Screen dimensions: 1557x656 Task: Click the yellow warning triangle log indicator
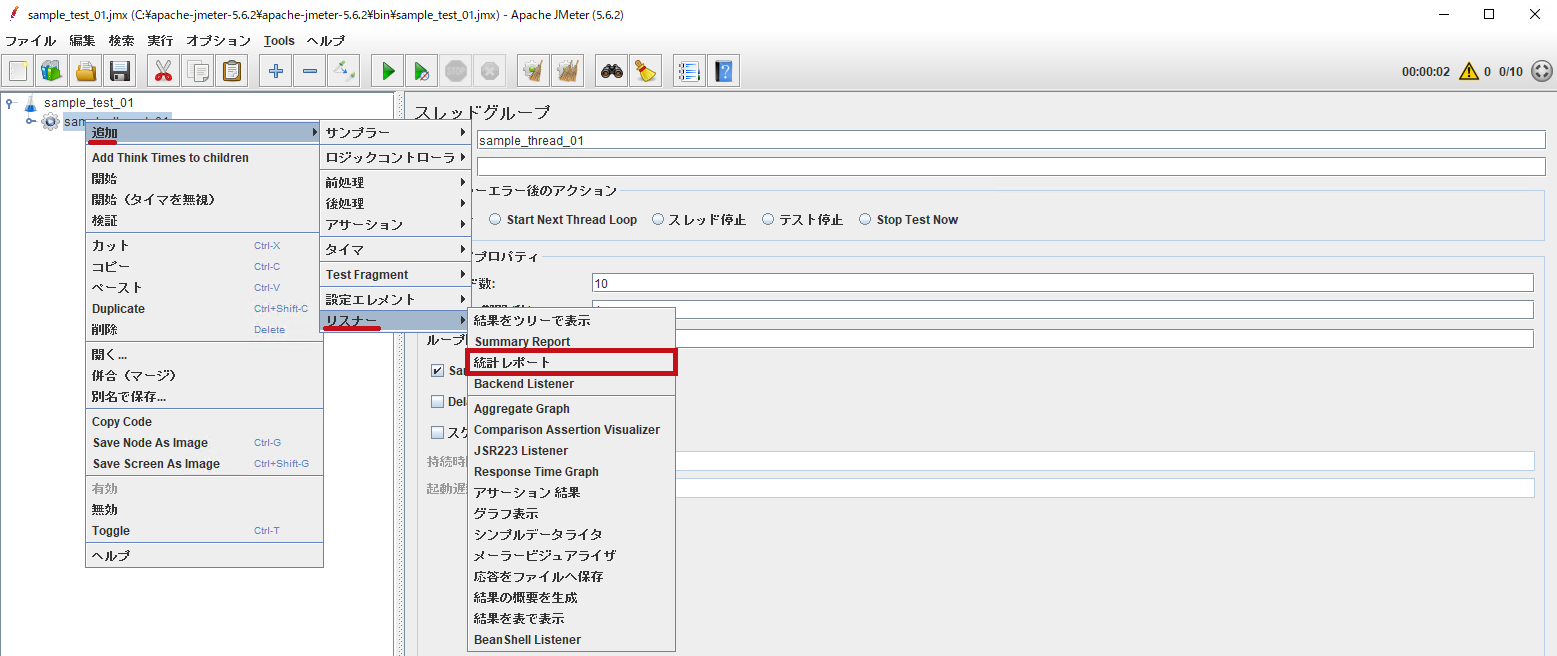pos(1468,71)
